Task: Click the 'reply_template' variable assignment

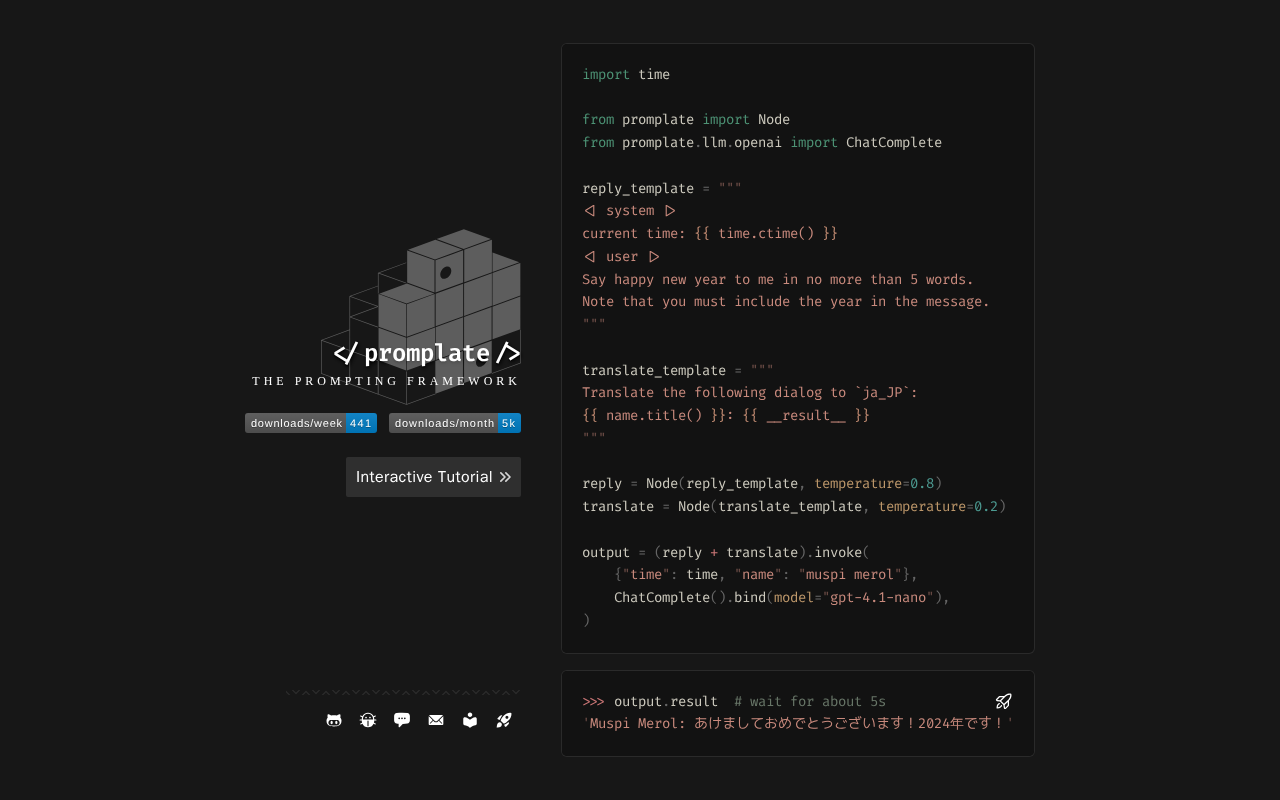Action: click(x=662, y=188)
